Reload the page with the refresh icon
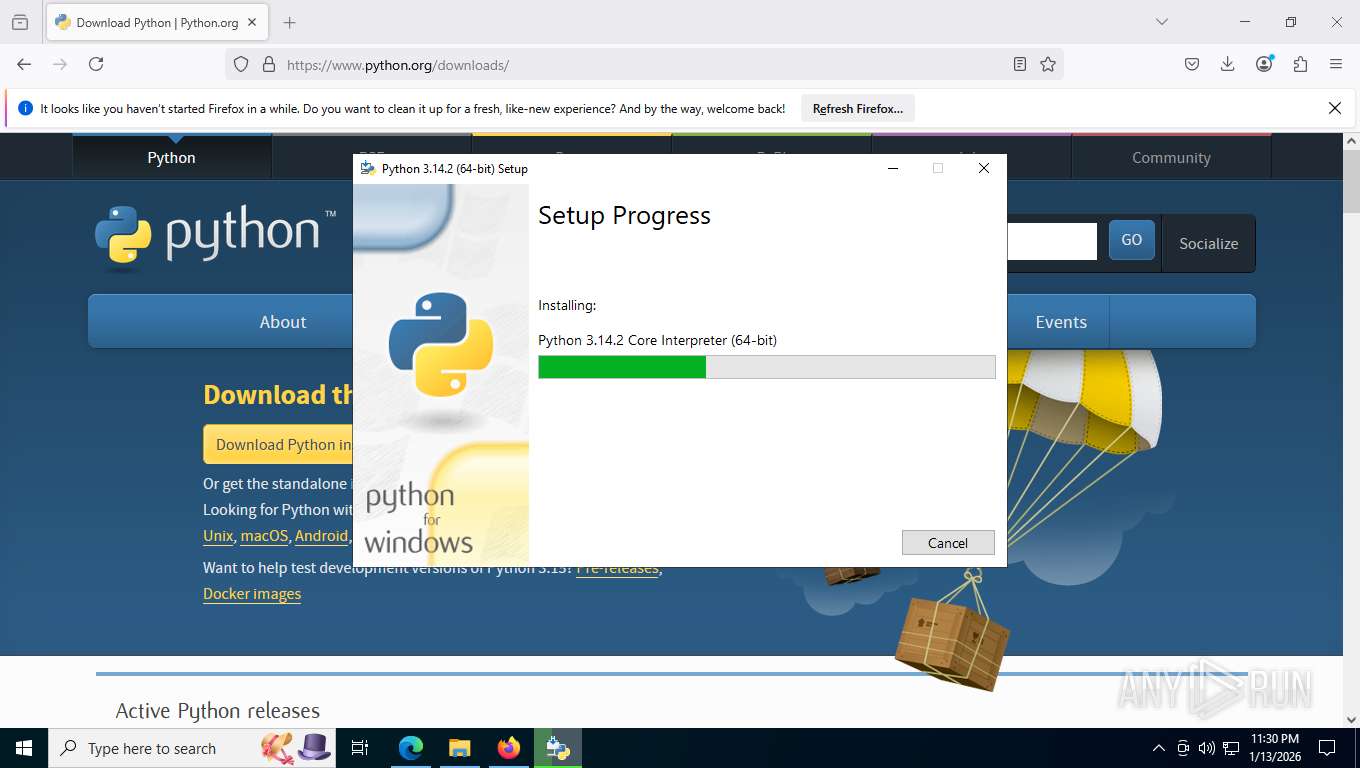This screenshot has height=768, width=1360. point(96,64)
